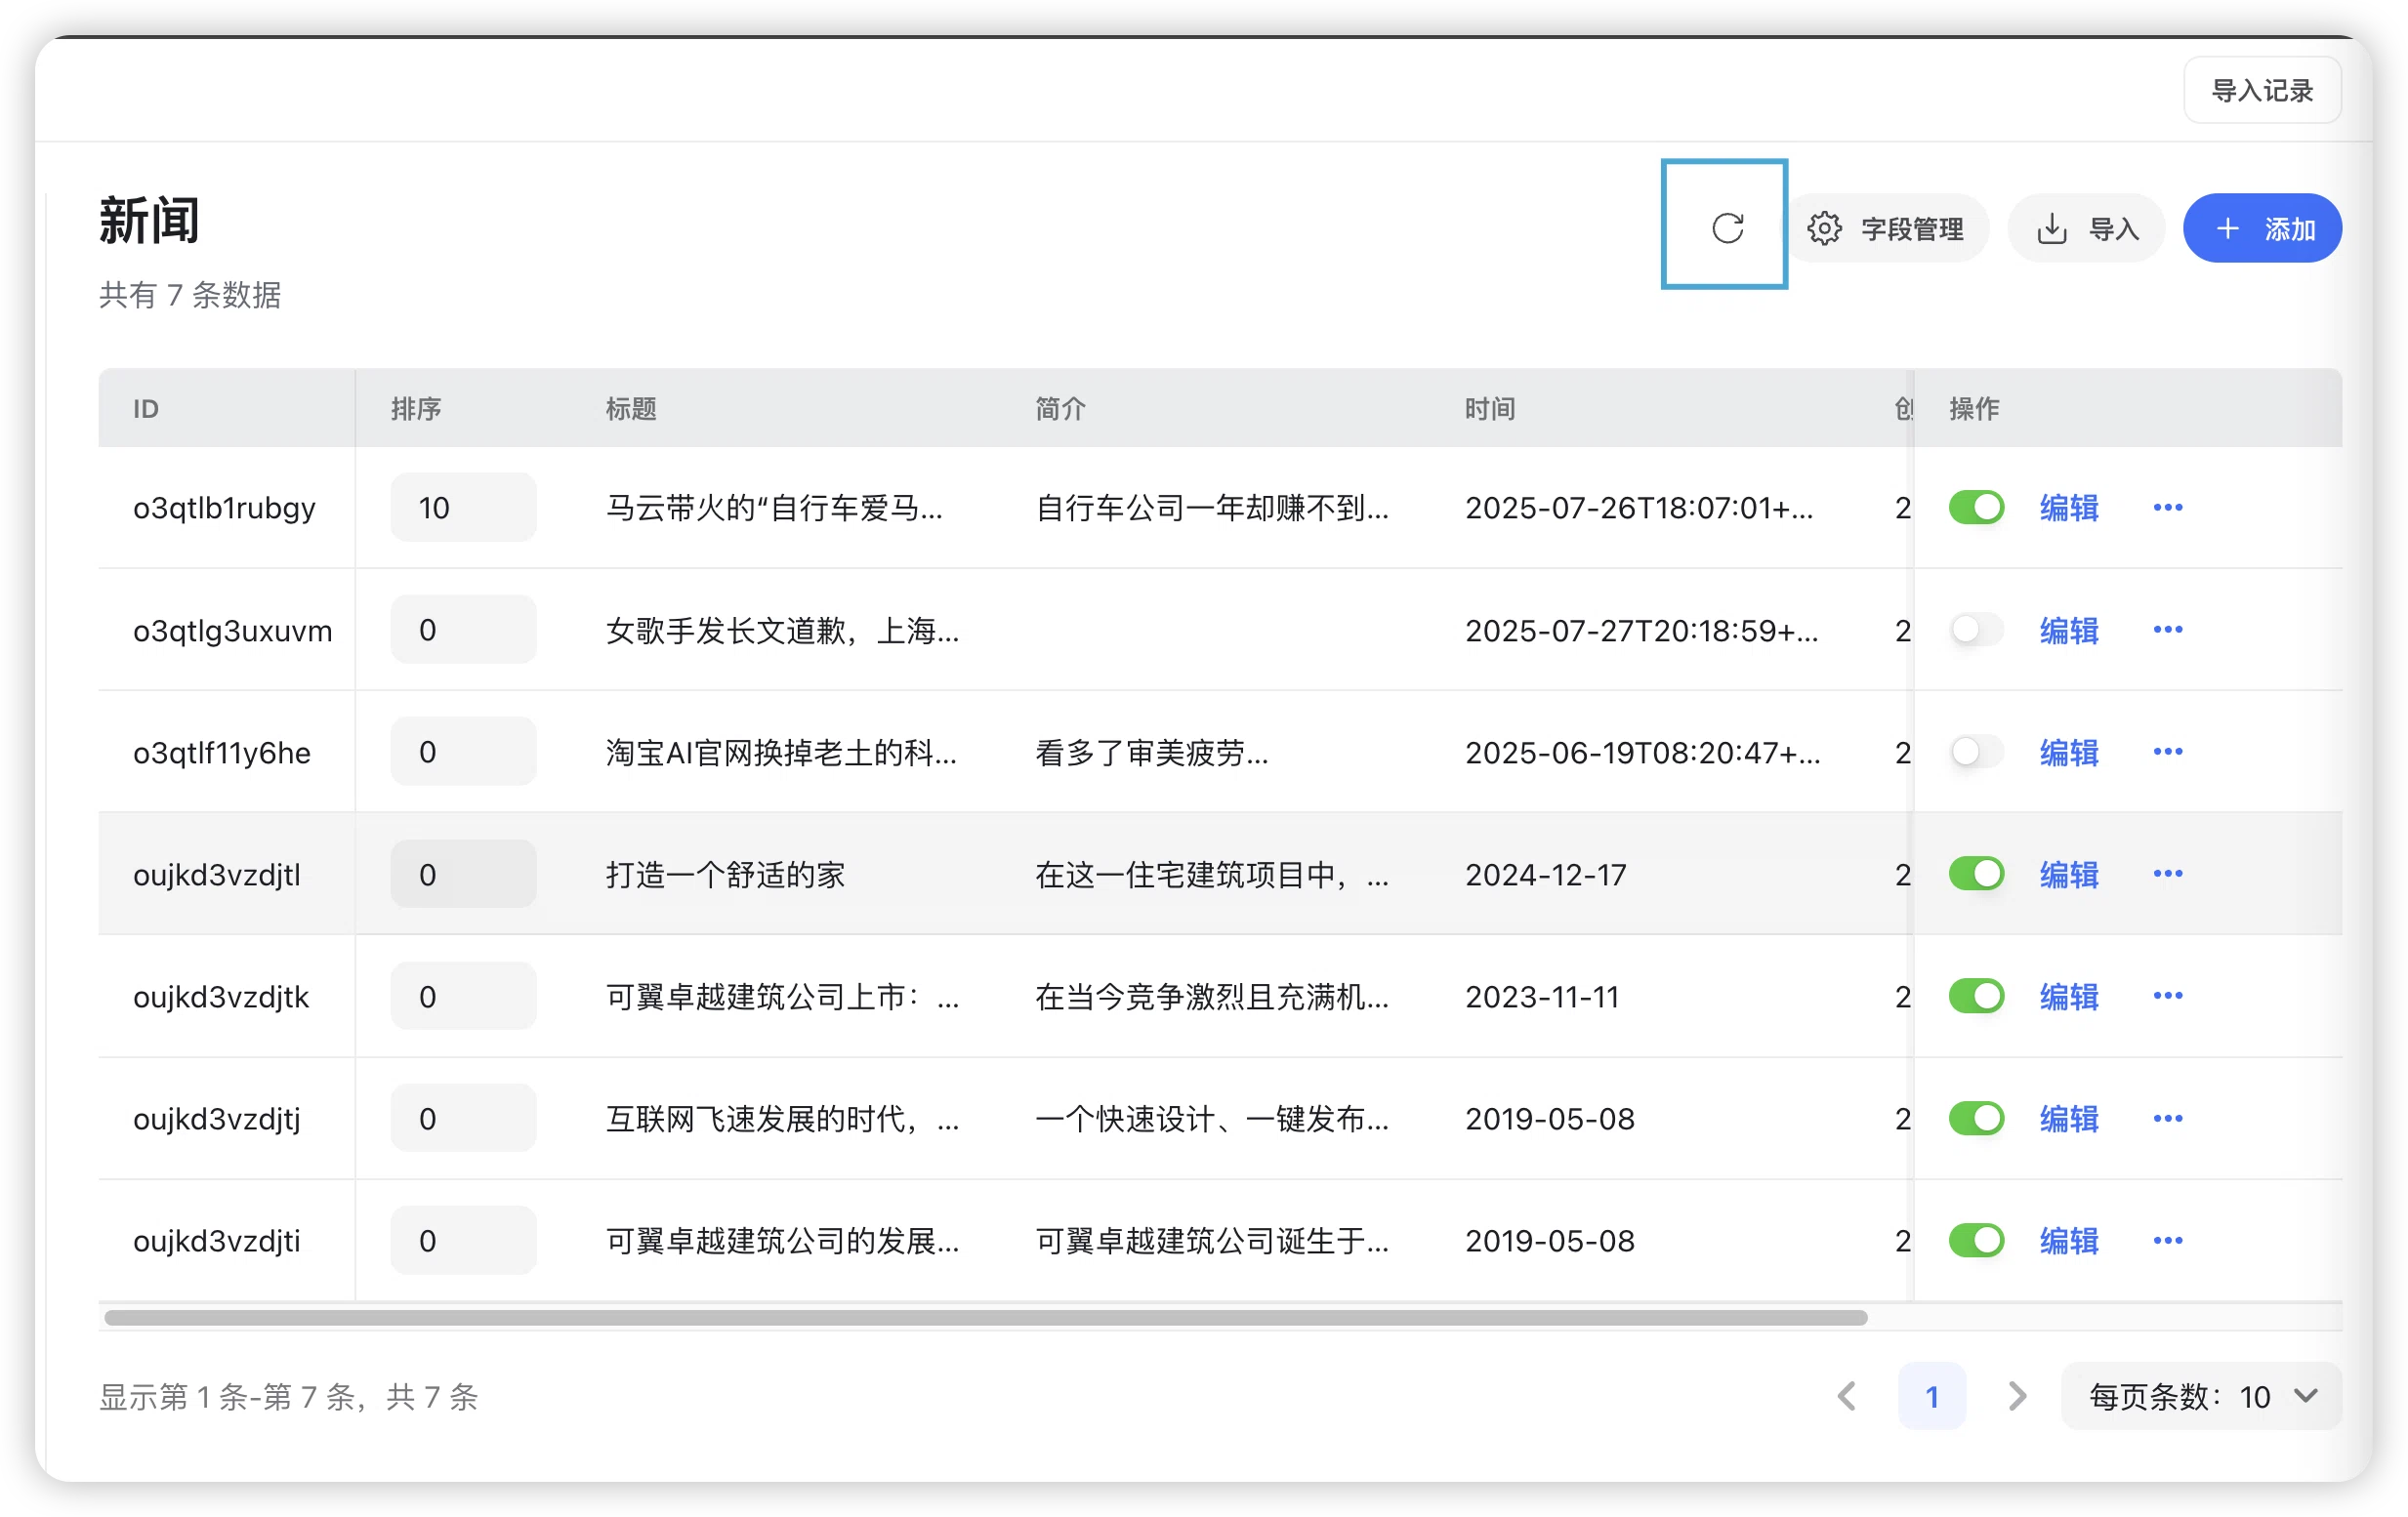2408x1517 pixels.
Task: Toggle the switch for row o3qtlb1rubgy
Action: tap(1976, 507)
